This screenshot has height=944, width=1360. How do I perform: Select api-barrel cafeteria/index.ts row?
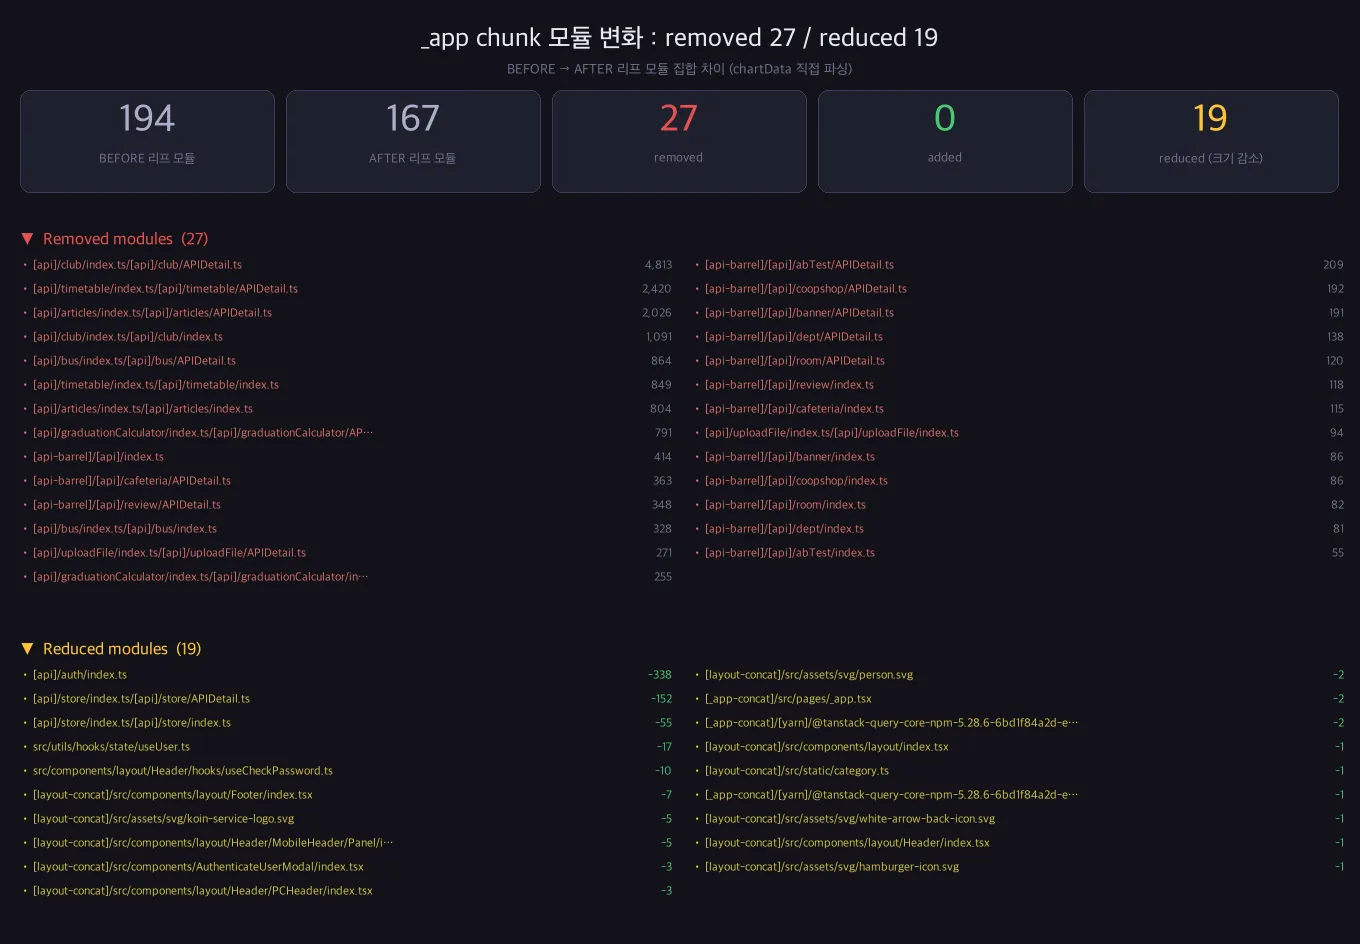click(1019, 409)
